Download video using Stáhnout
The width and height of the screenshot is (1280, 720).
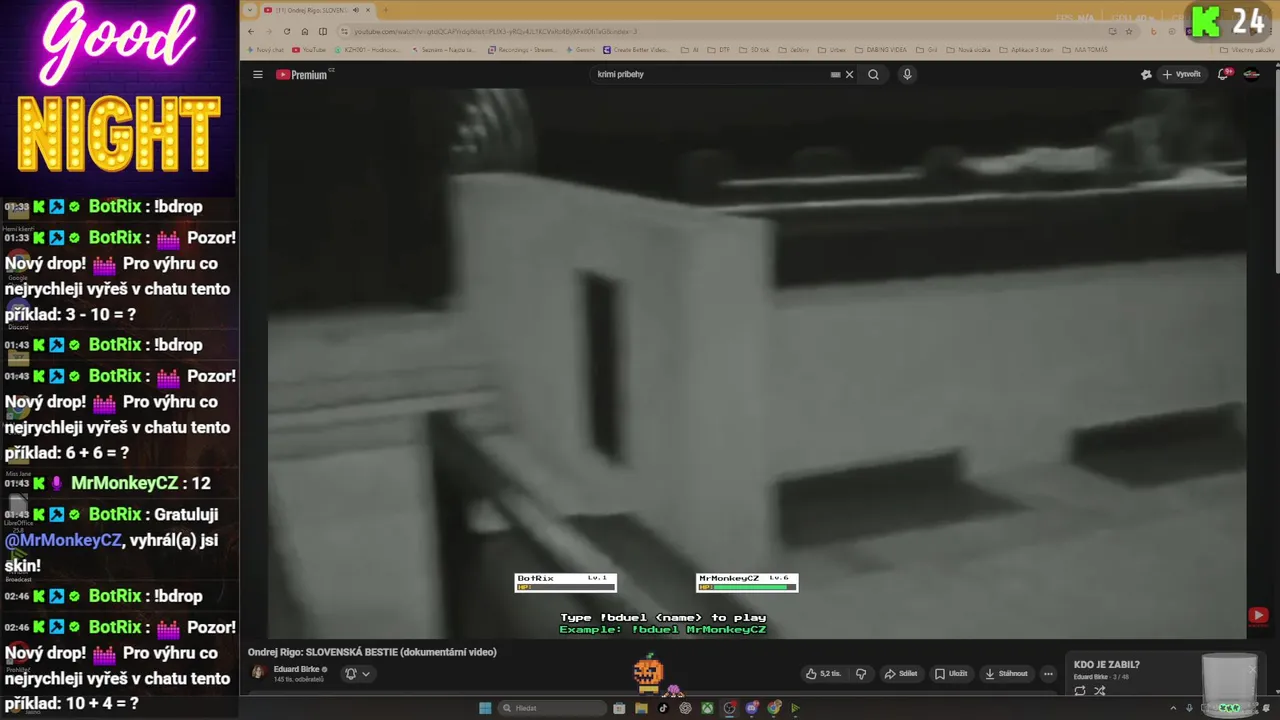click(x=1006, y=673)
